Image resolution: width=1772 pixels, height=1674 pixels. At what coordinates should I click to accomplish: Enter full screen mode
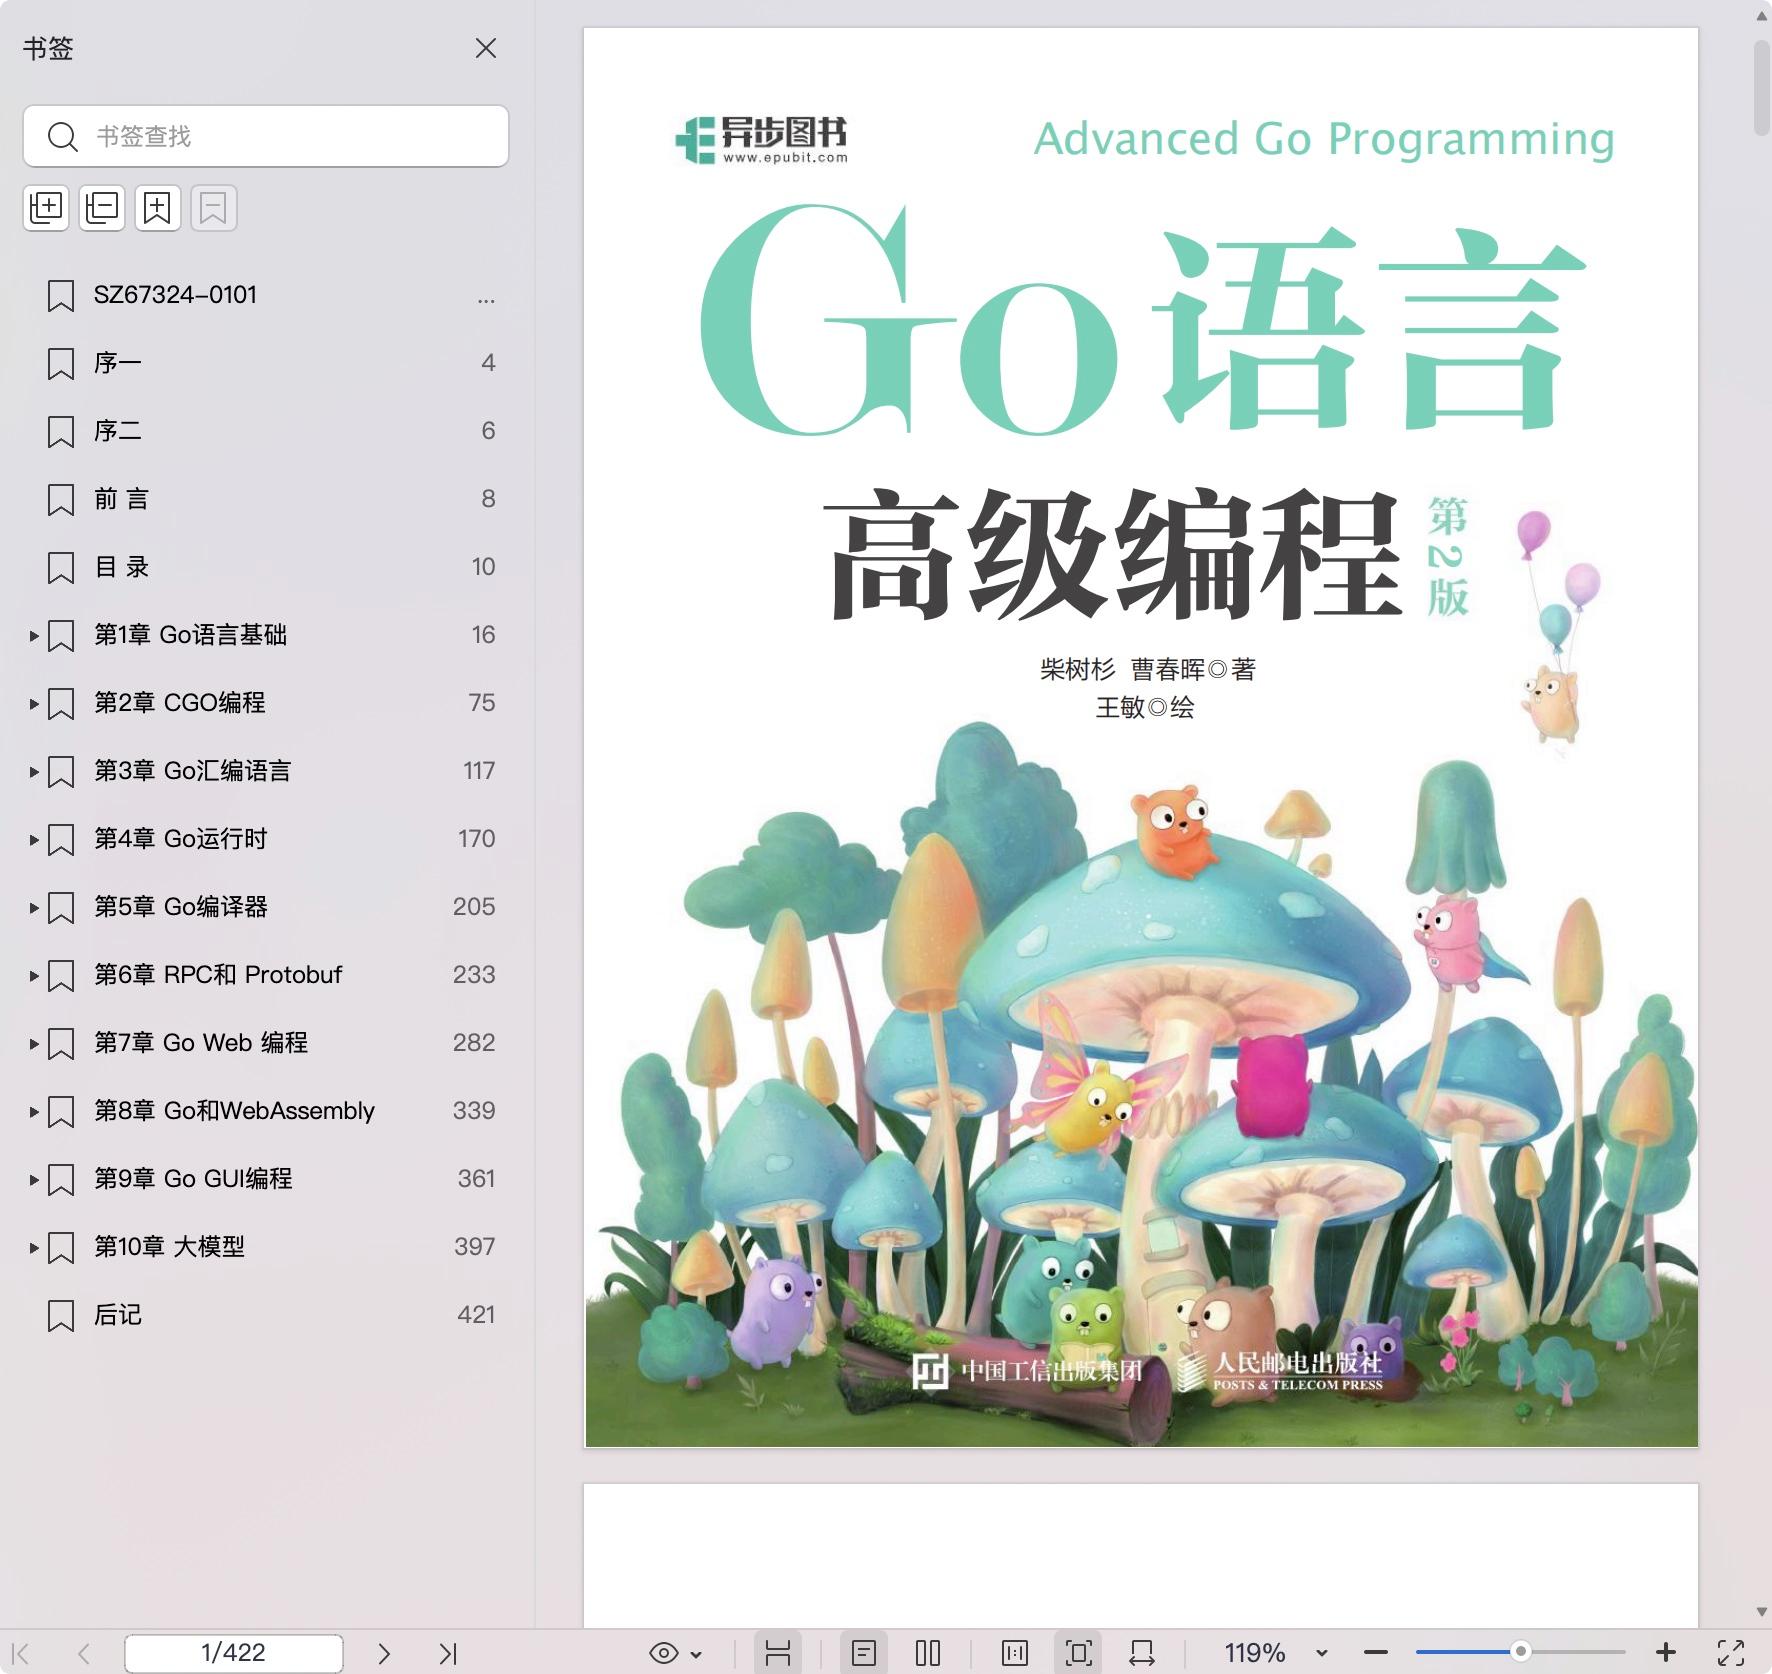1731,1653
